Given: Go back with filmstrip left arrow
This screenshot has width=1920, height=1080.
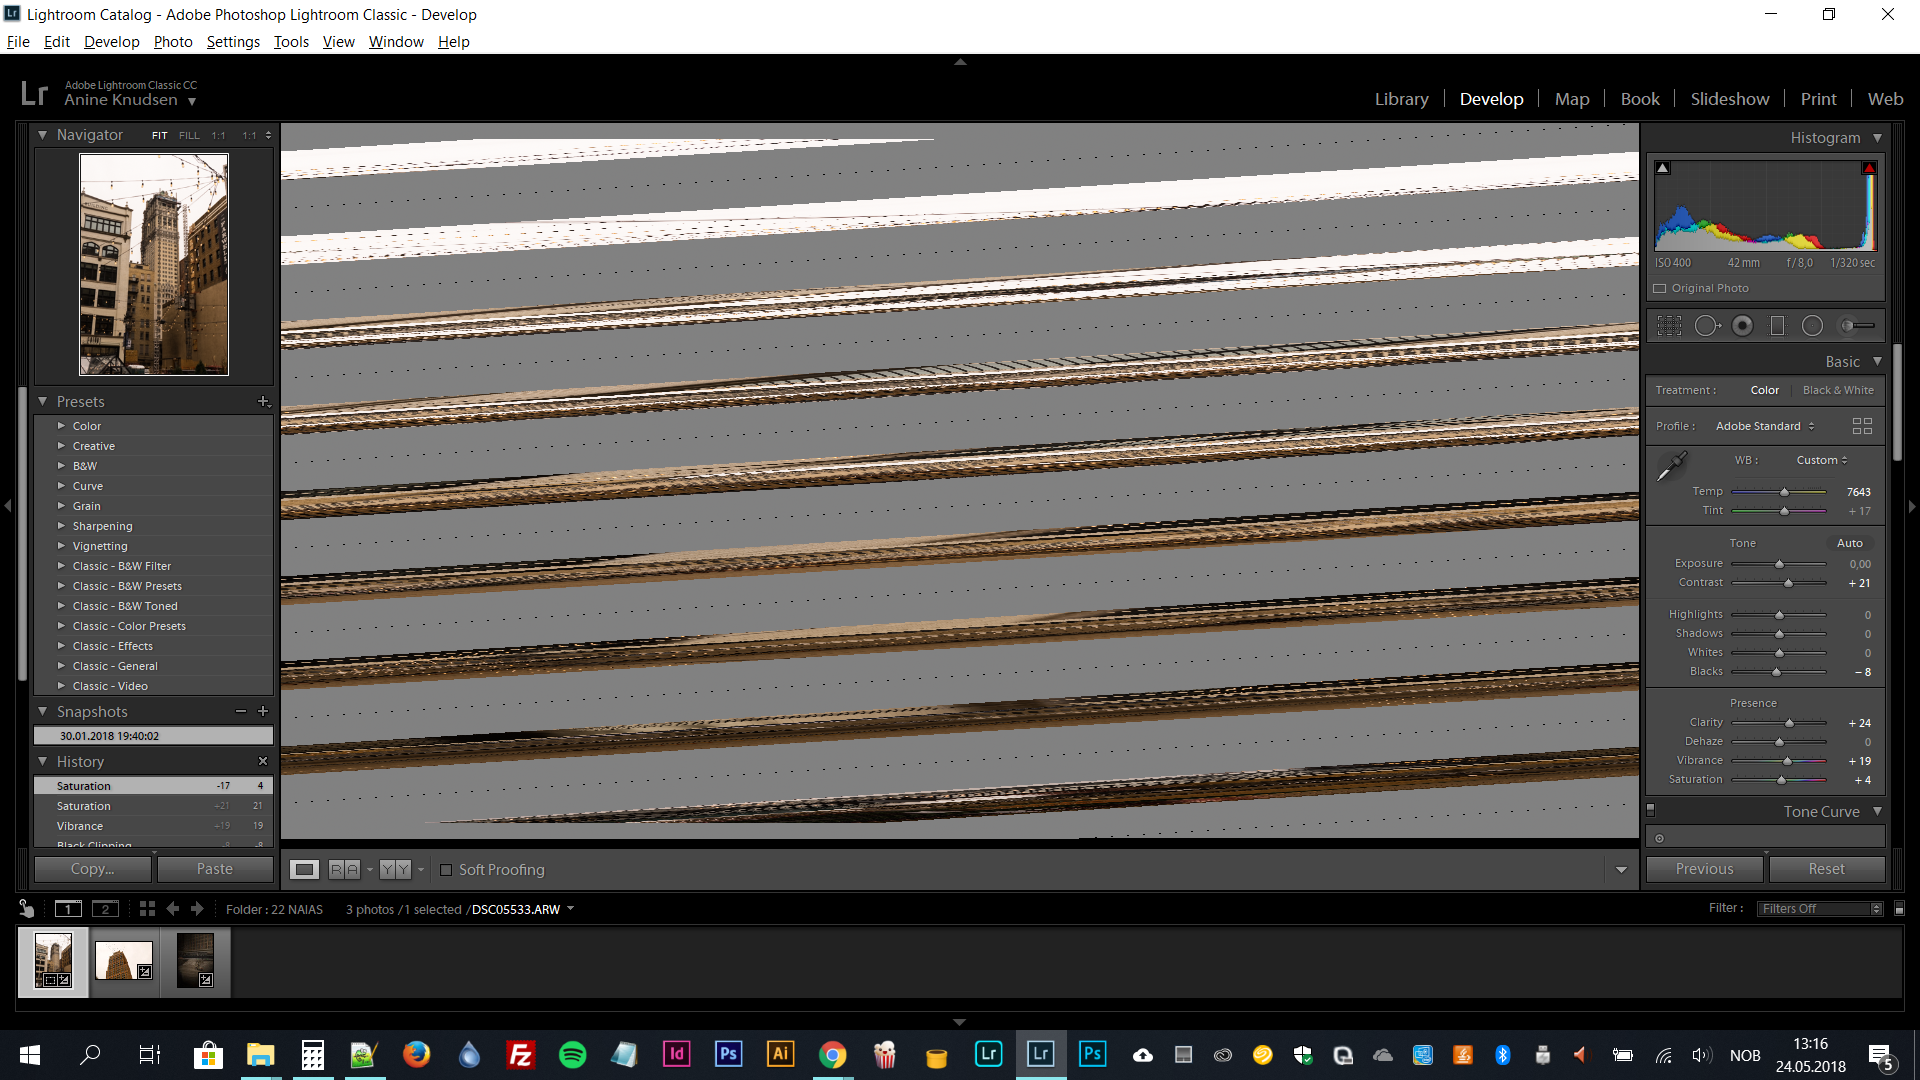Looking at the screenshot, I should click(173, 909).
